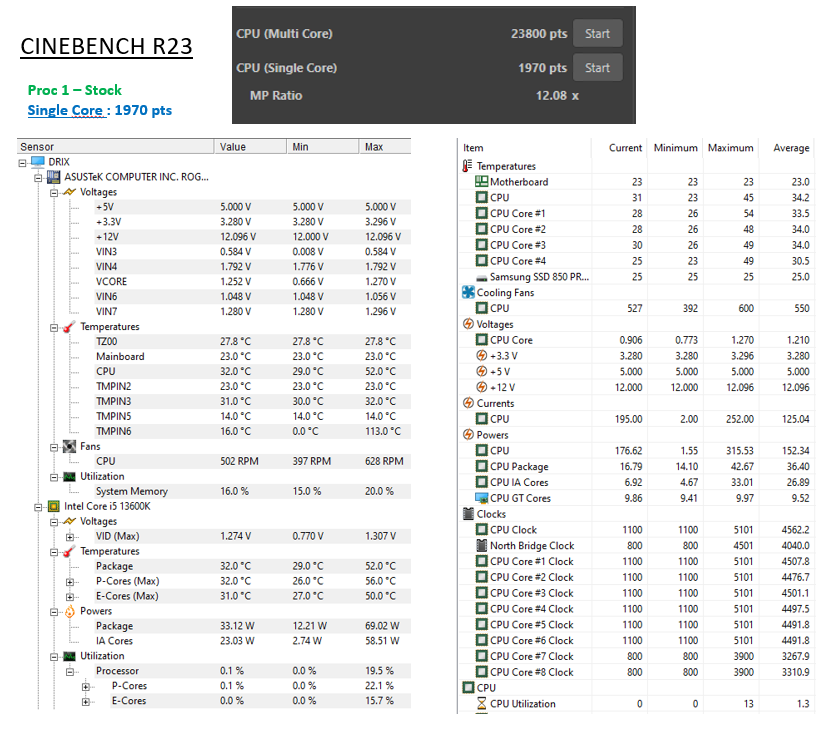The height and width of the screenshot is (734, 834).
Task: Expand the E-Cores utilization row
Action: (x=86, y=702)
